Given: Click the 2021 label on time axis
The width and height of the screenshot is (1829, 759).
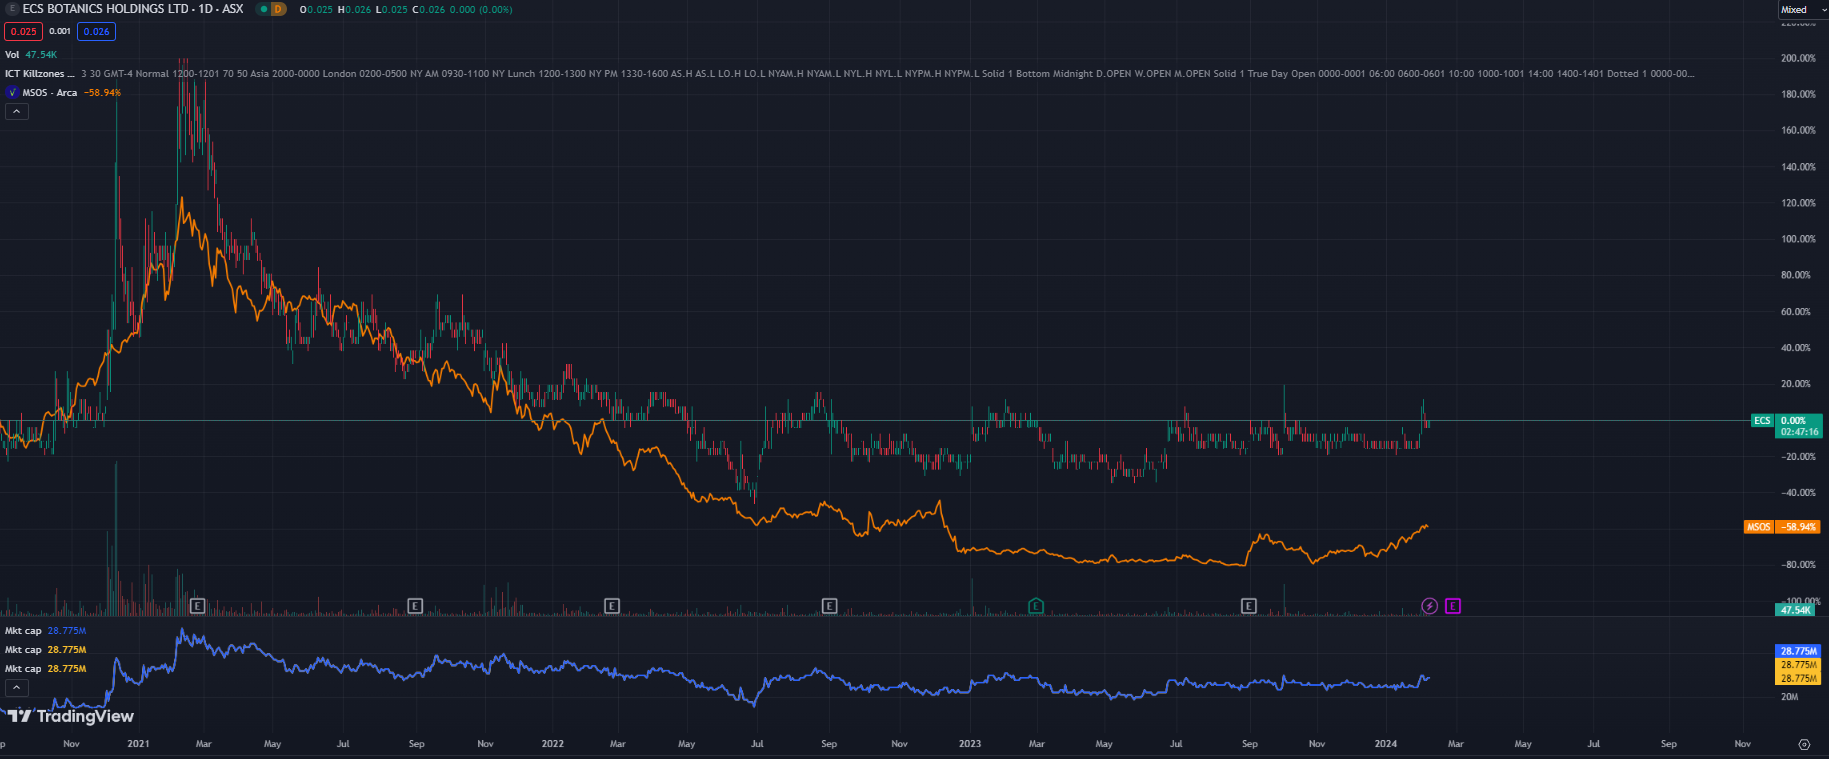Looking at the screenshot, I should coord(138,744).
